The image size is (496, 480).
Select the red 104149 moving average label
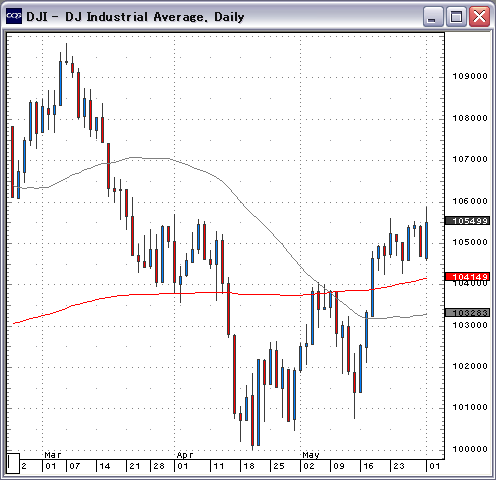467,277
